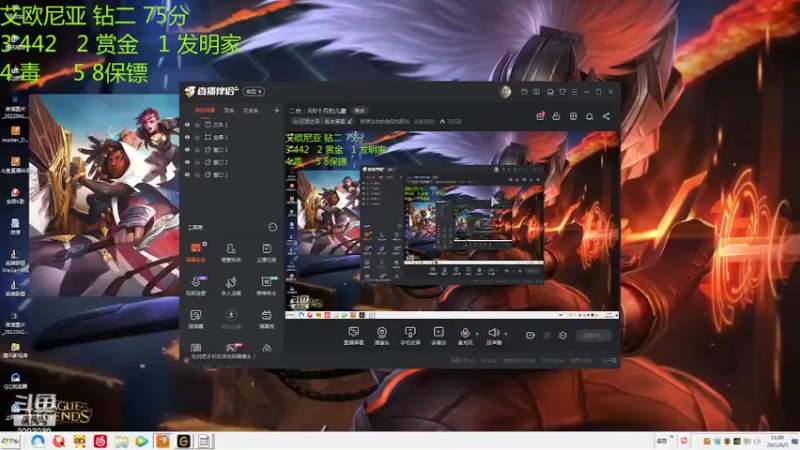Open the download-arrow toolbox tool
The width and height of the screenshot is (800, 450).
click(x=231, y=319)
